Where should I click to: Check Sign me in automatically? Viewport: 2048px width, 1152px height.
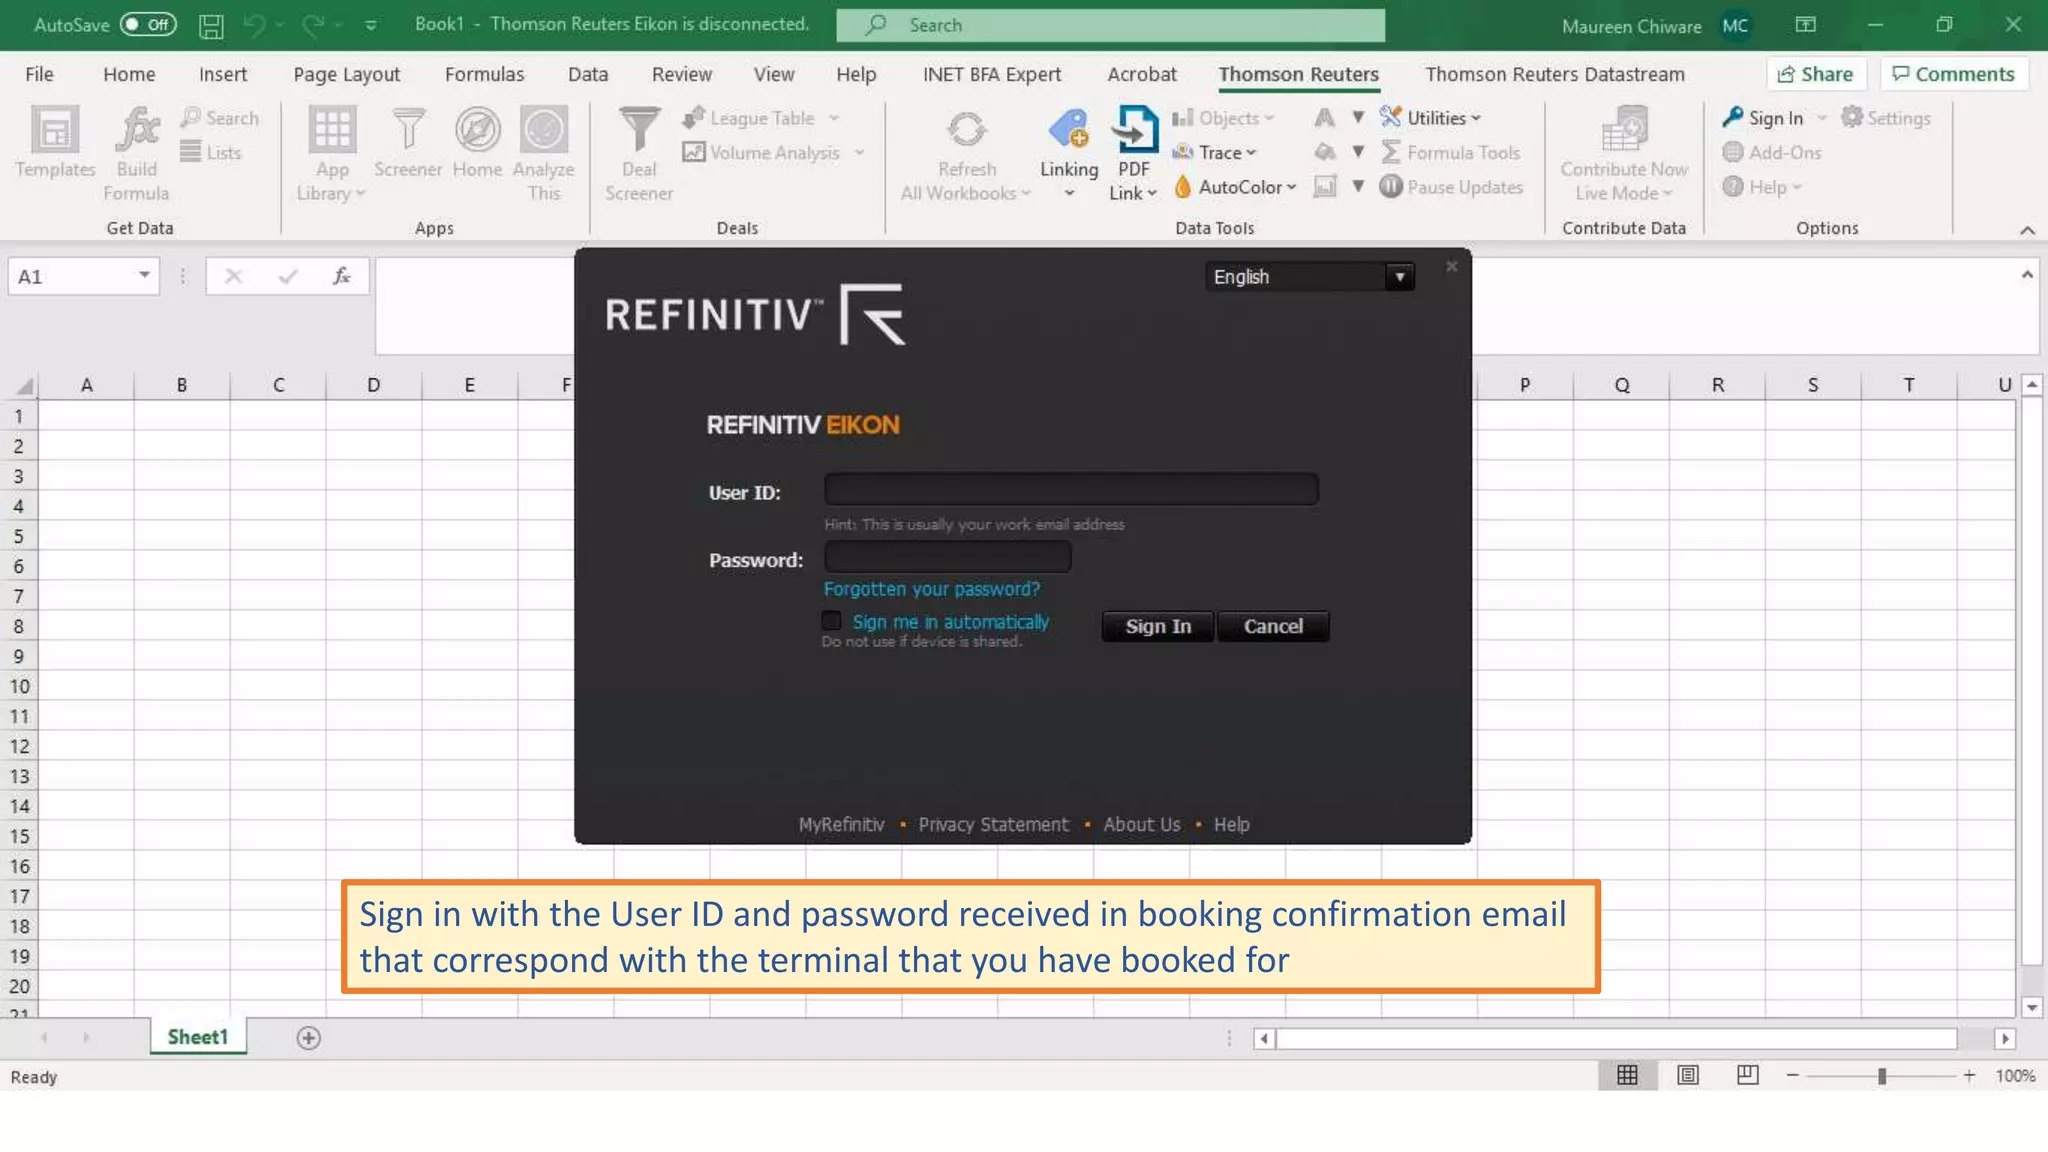(x=831, y=621)
